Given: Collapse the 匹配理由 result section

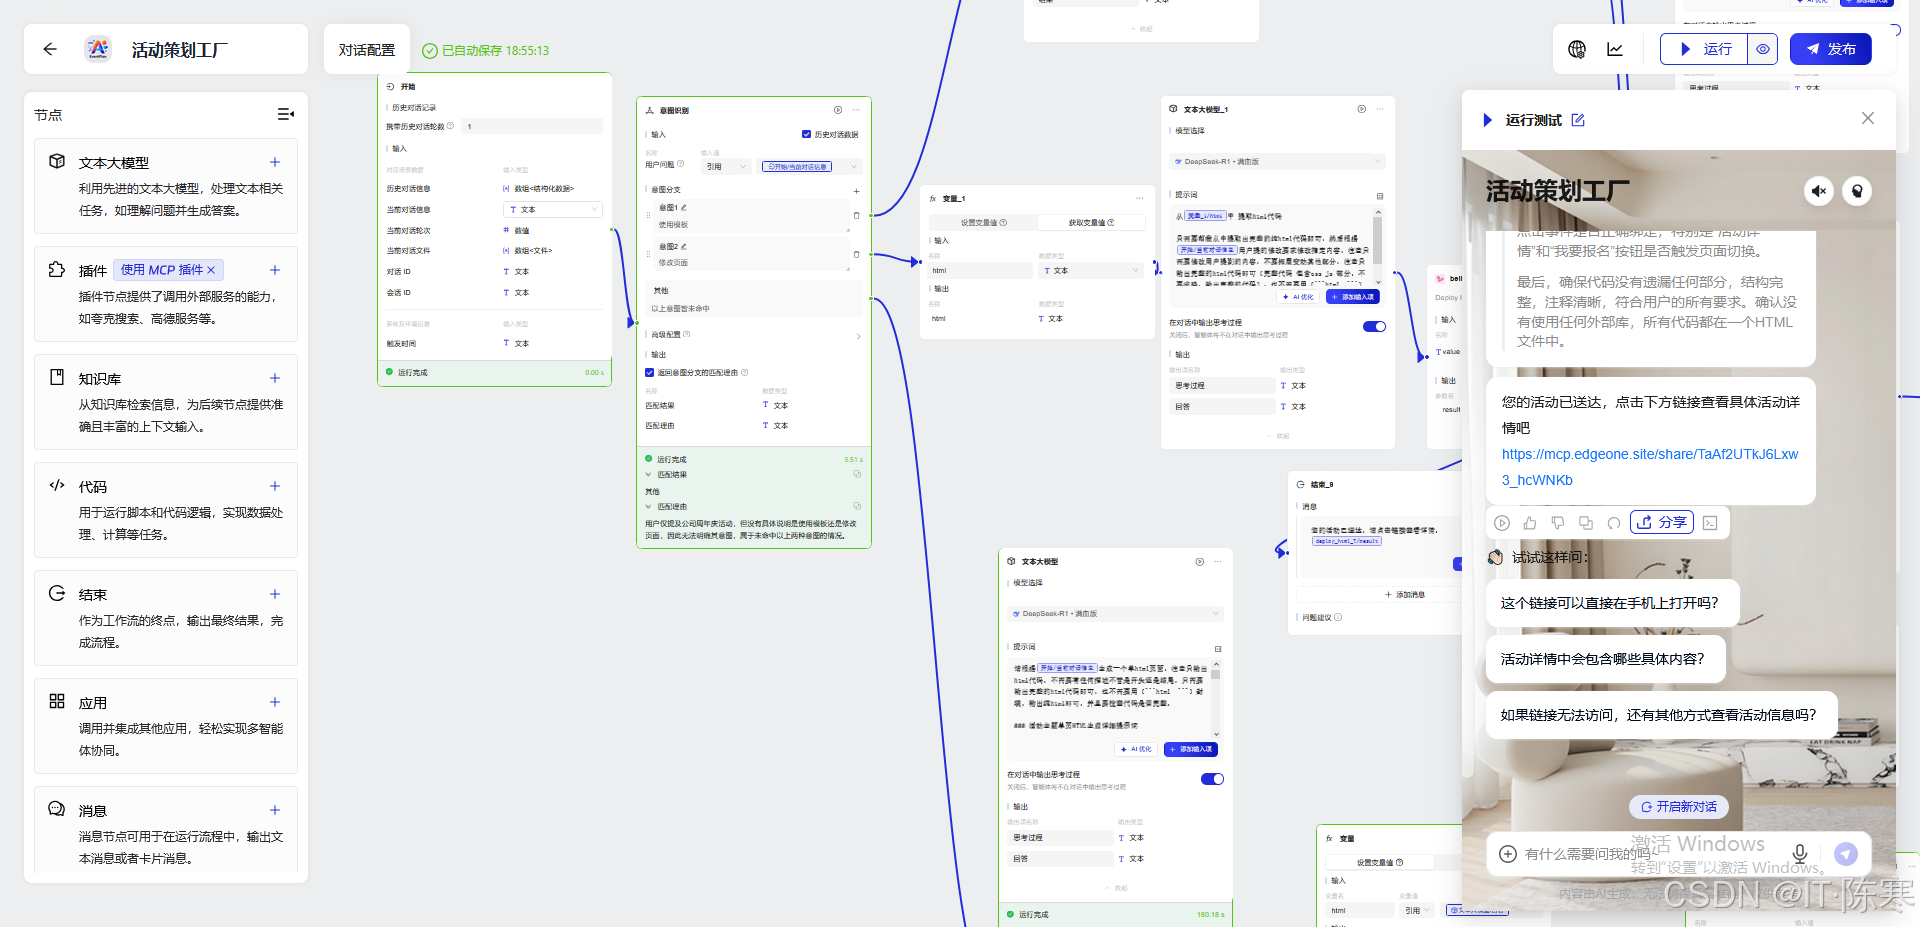Looking at the screenshot, I should pyautogui.click(x=648, y=506).
